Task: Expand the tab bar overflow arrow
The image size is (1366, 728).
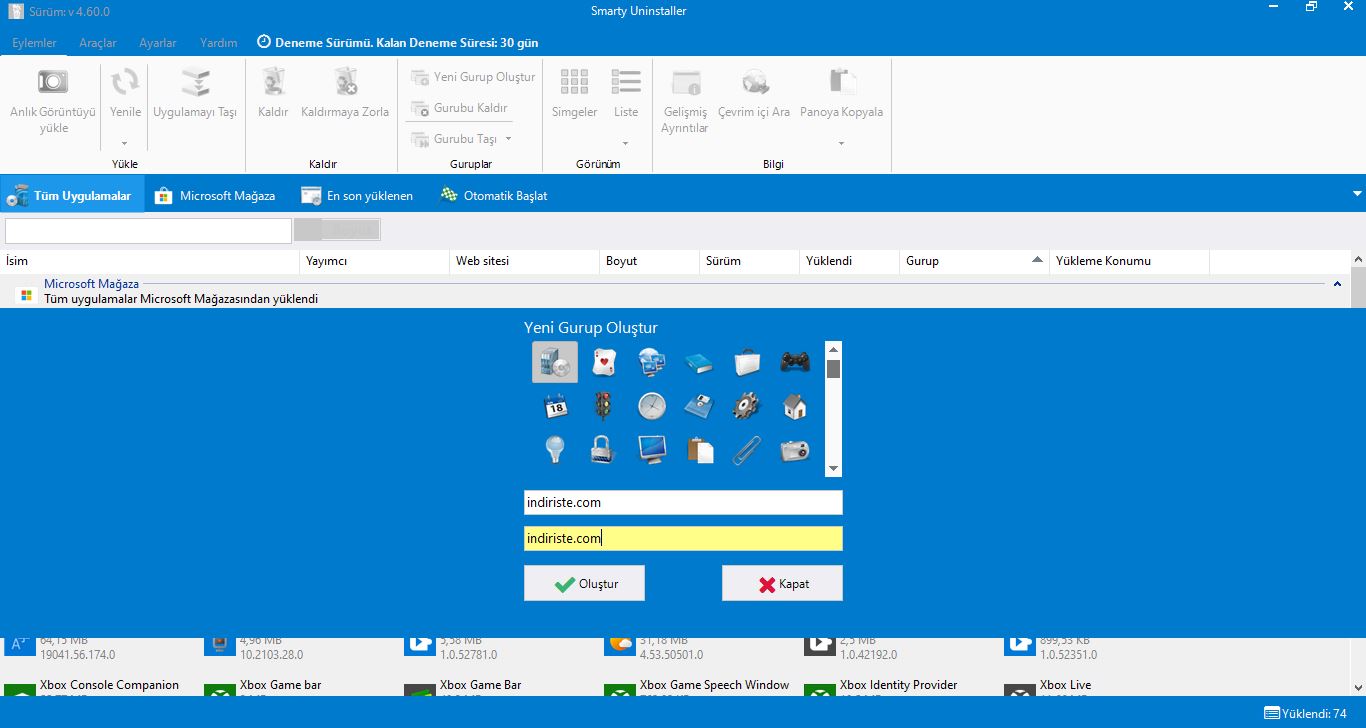Action: pyautogui.click(x=1357, y=193)
